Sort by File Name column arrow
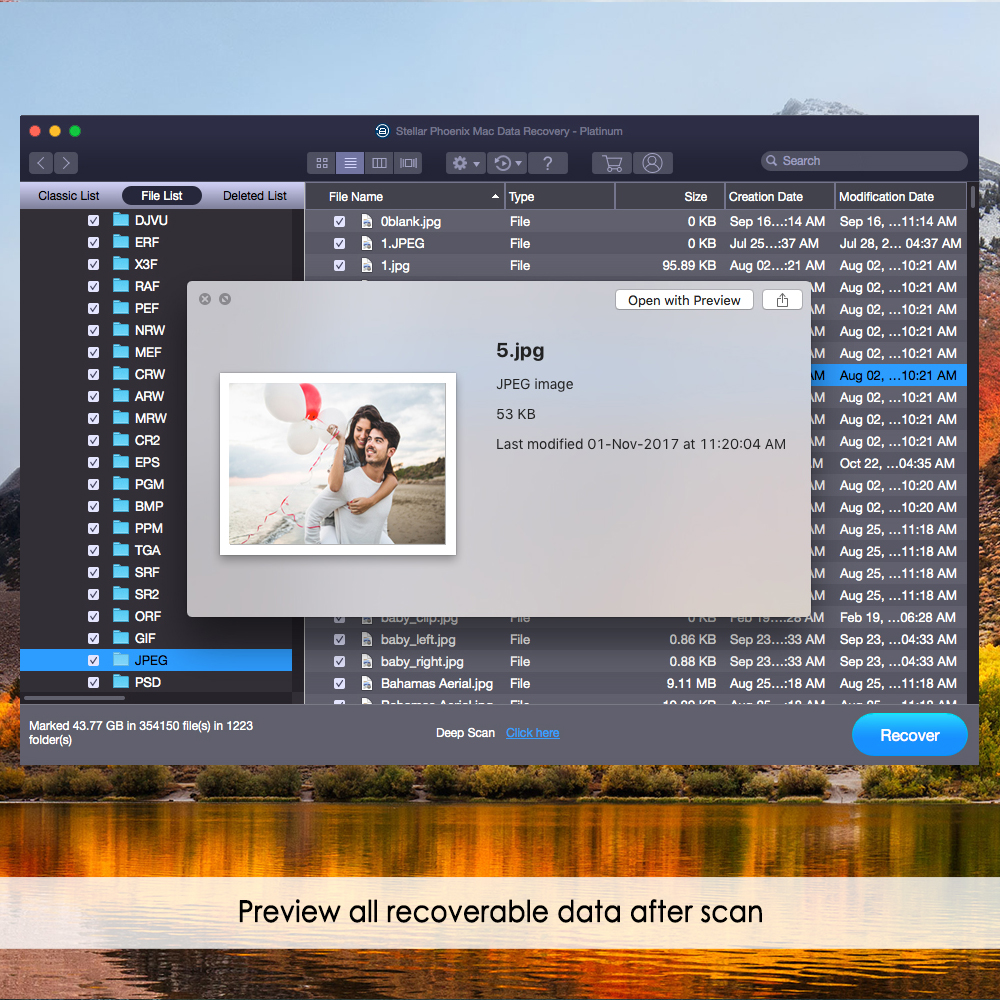 [495, 197]
